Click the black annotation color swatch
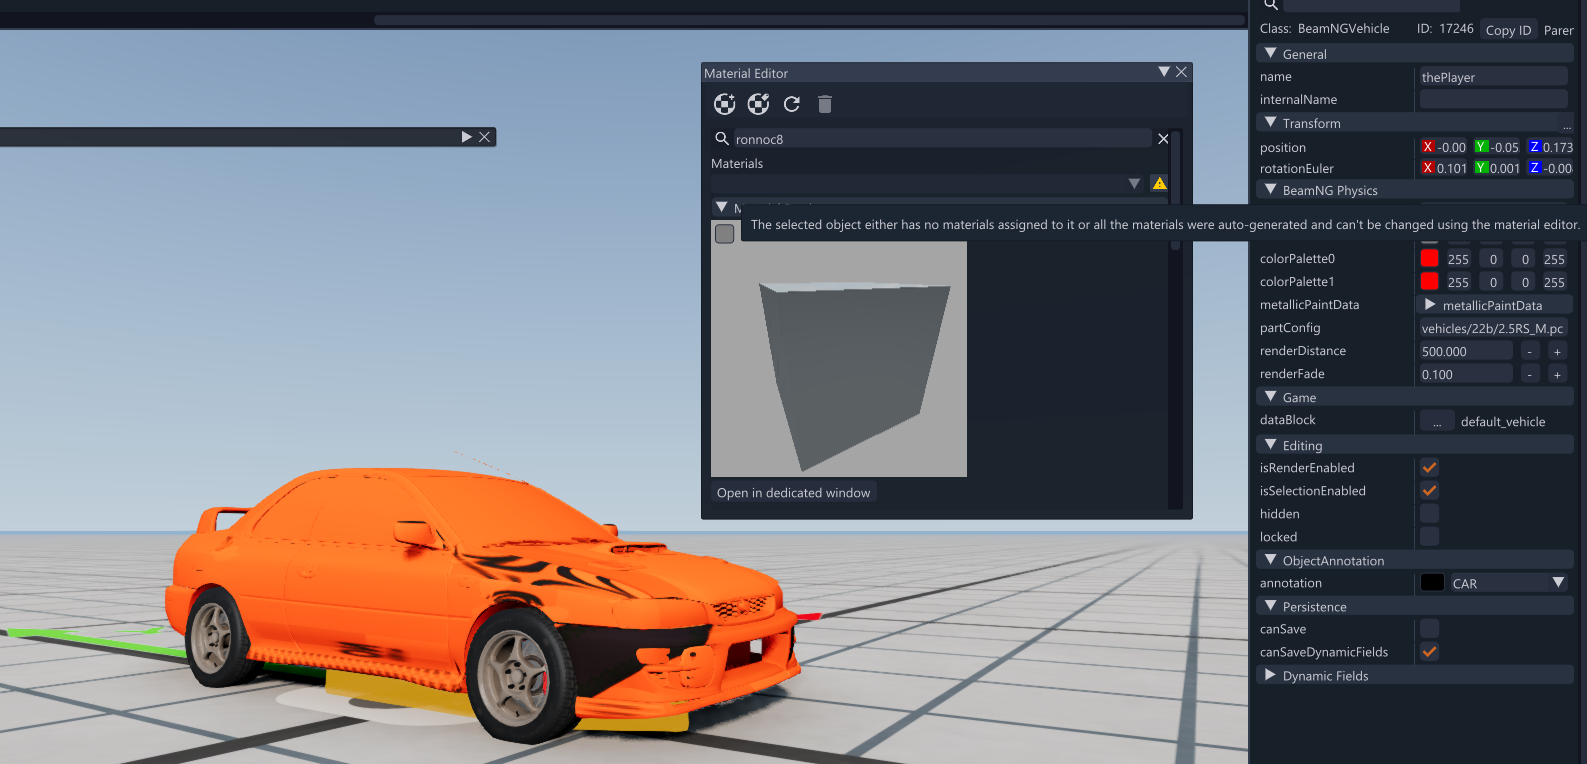This screenshot has width=1587, height=764. click(1433, 582)
